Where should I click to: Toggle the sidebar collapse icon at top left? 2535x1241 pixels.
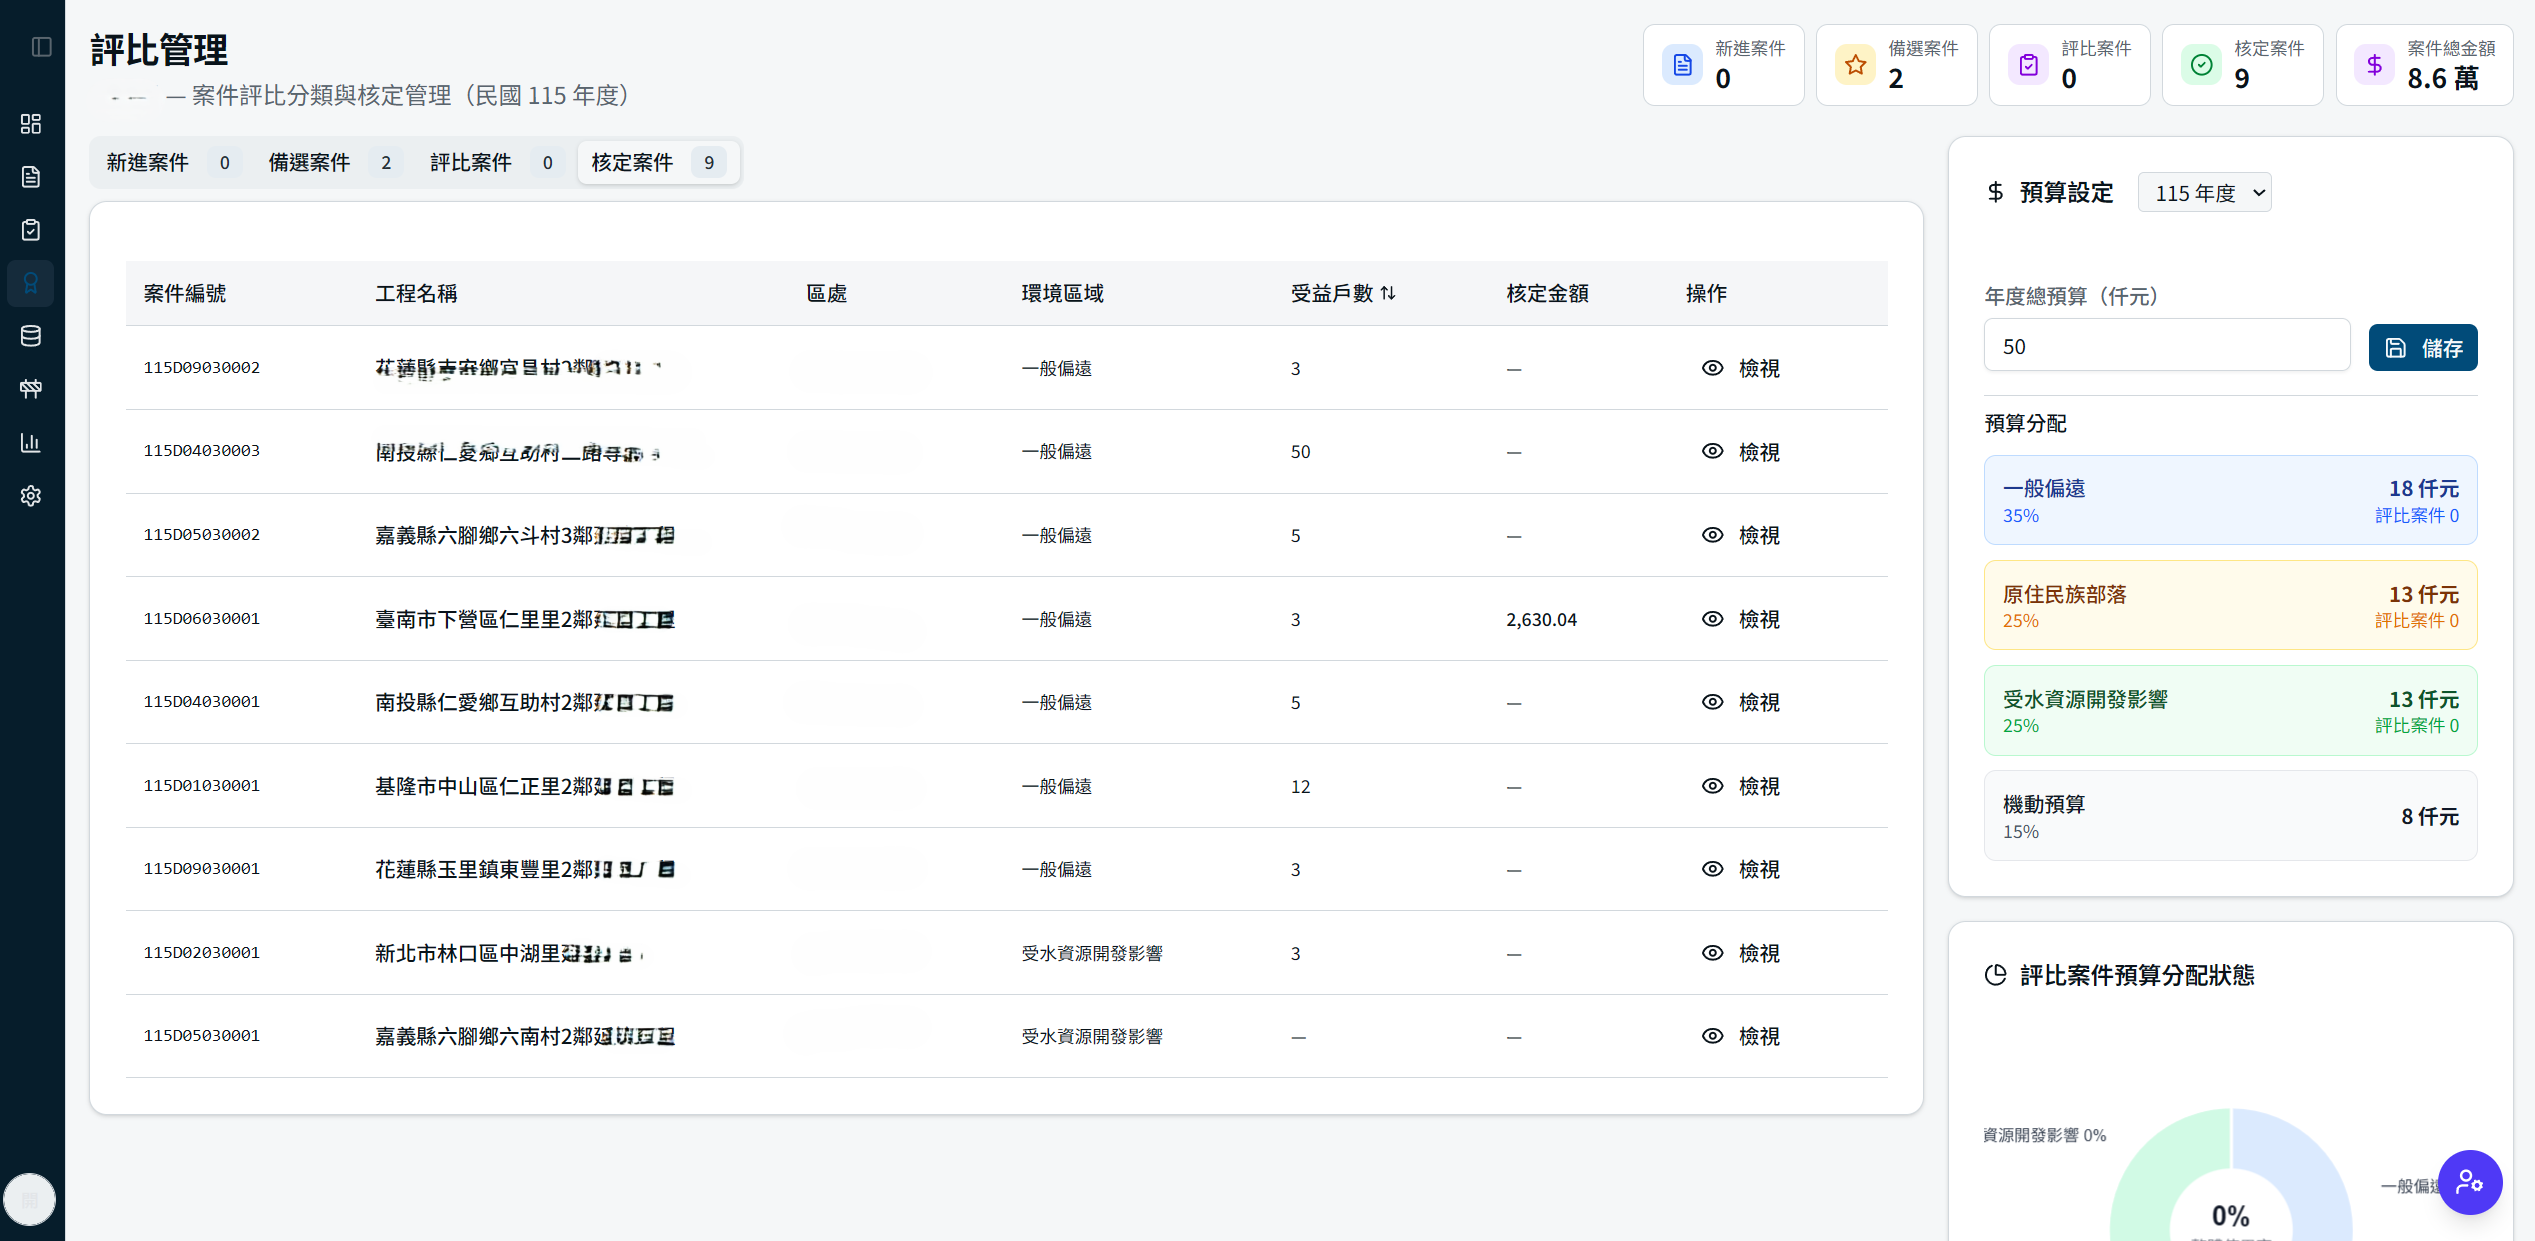click(41, 46)
